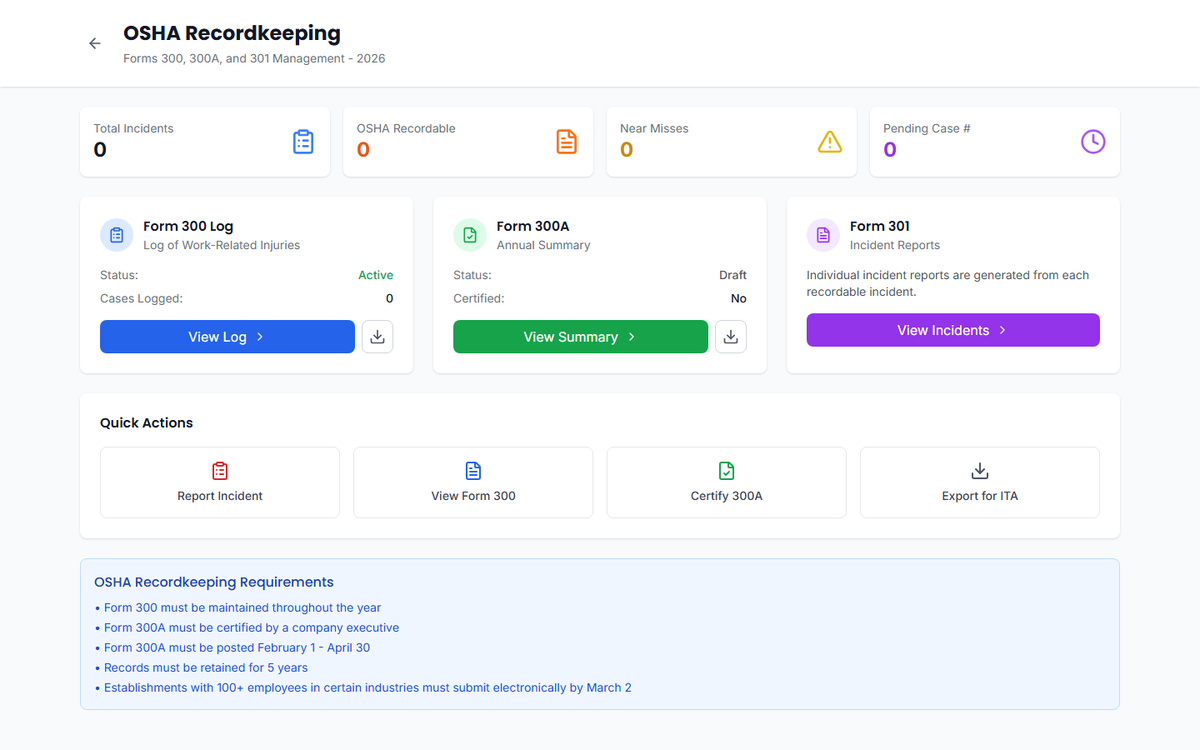The width and height of the screenshot is (1200, 750).
Task: Click the Form 301 purple document icon
Action: pyautogui.click(x=823, y=235)
